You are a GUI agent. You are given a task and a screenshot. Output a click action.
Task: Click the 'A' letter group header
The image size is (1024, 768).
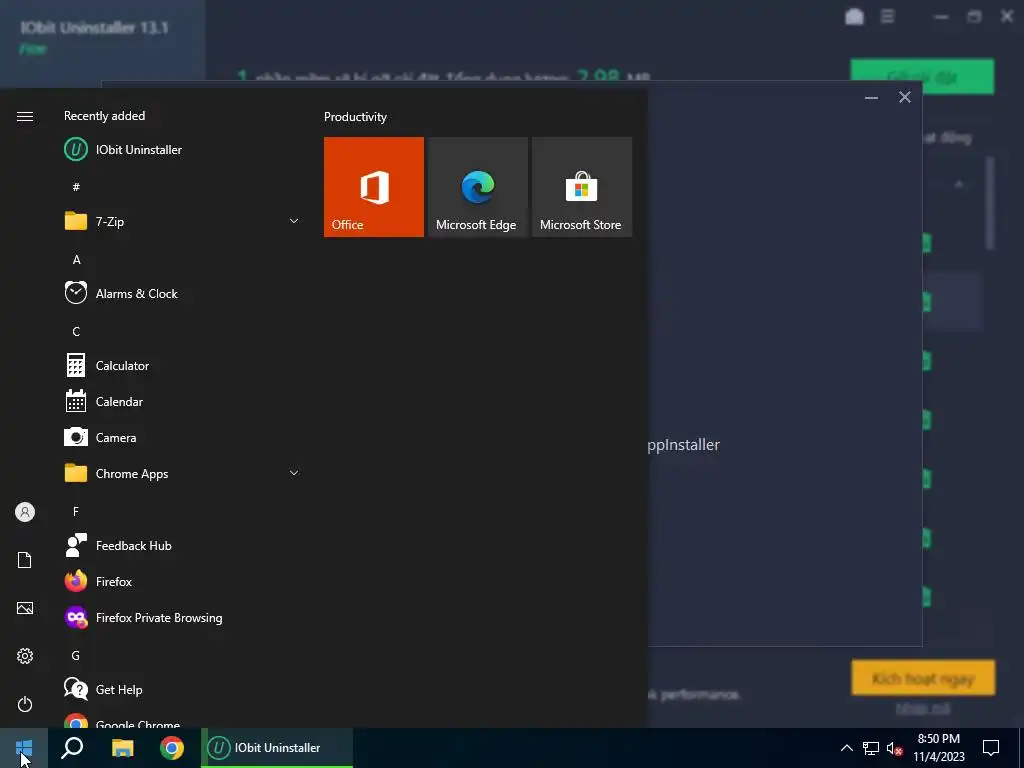point(76,259)
